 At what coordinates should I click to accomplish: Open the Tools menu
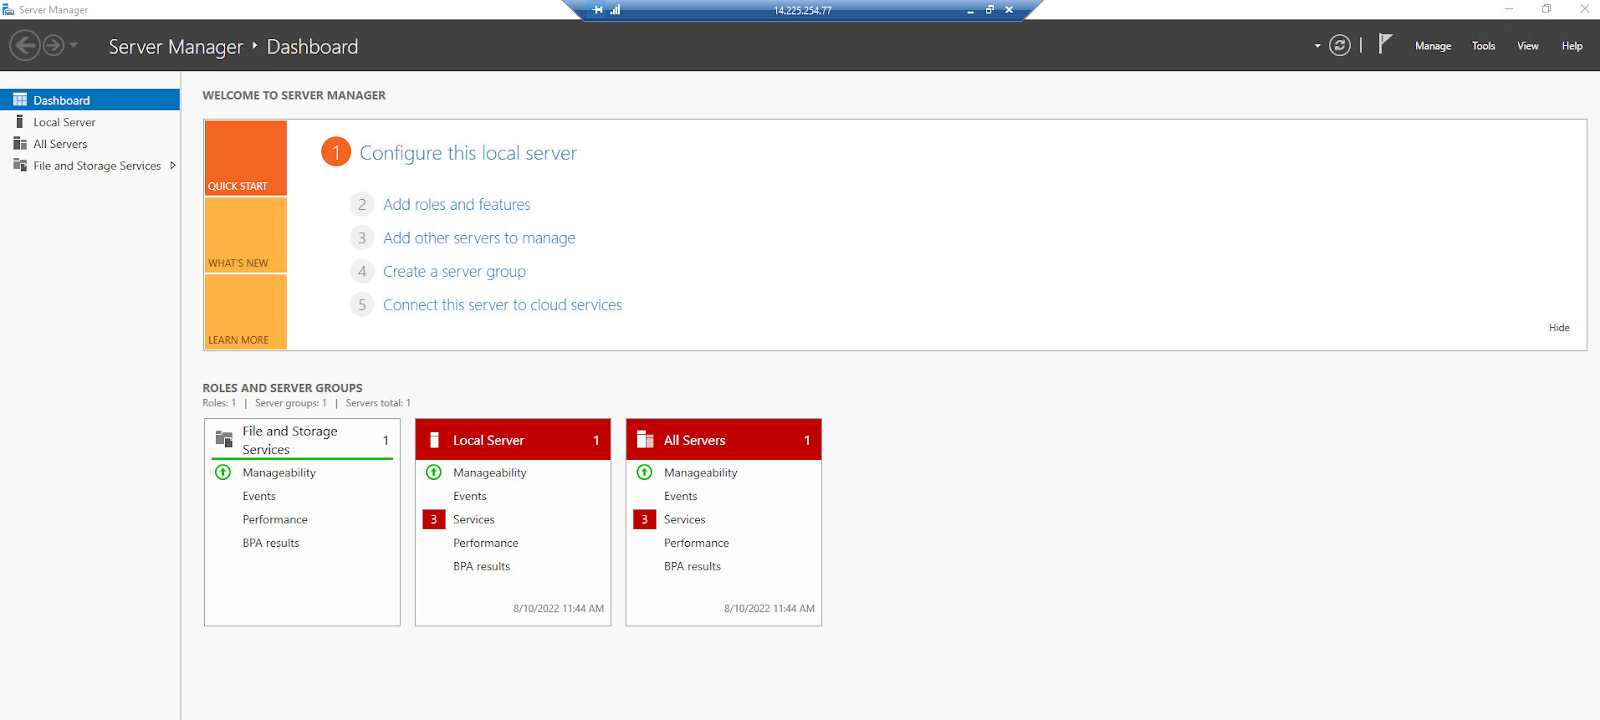pos(1483,46)
